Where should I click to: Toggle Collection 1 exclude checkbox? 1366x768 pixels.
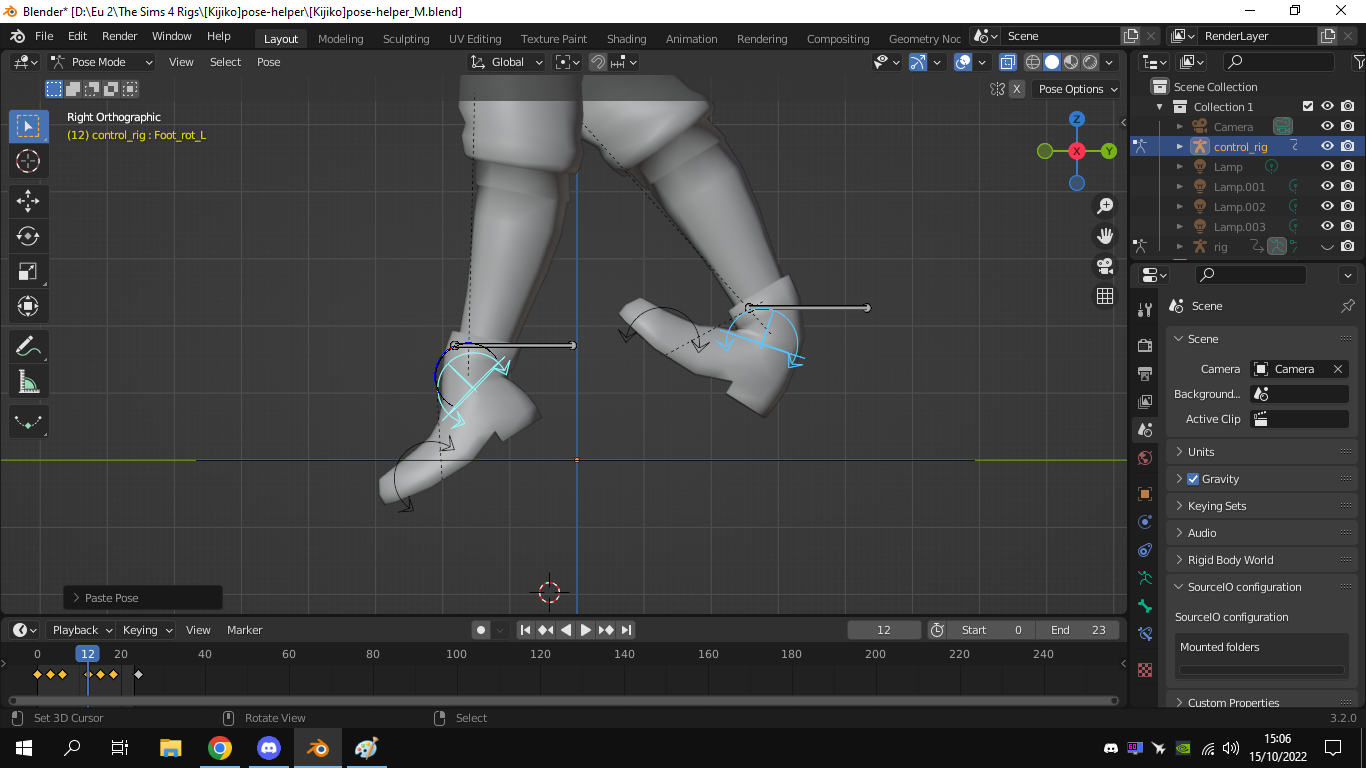point(1307,106)
